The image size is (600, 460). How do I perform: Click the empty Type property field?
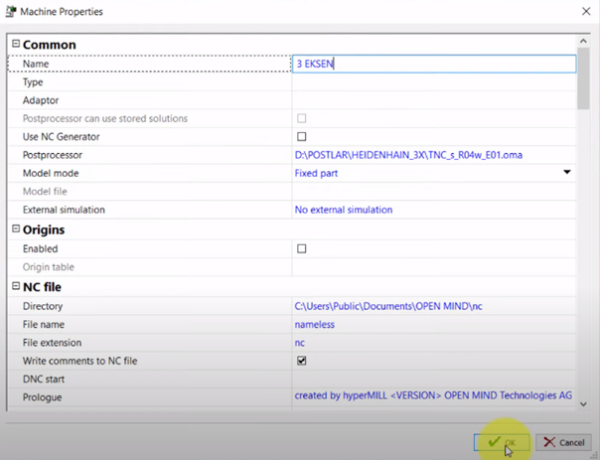(433, 82)
